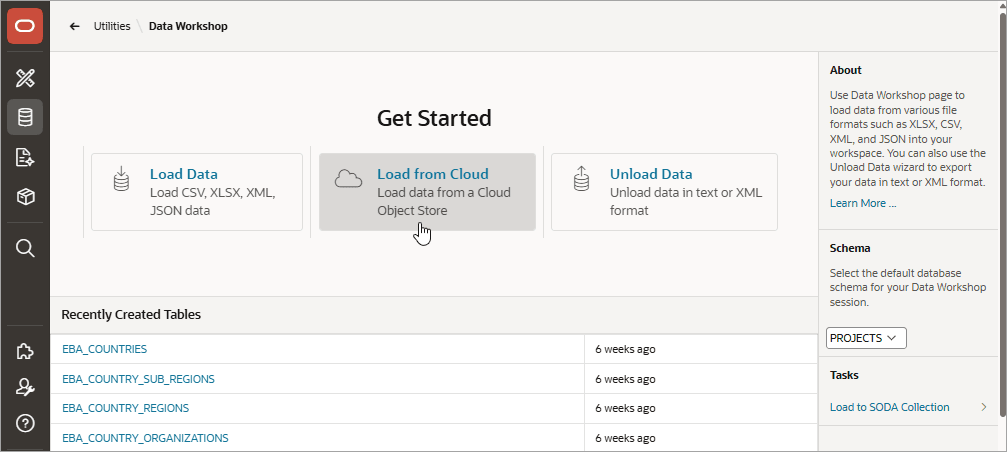Open the EBA_COUNTRY_ORGANIZATIONS table
Image resolution: width=1007 pixels, height=452 pixels.
tap(145, 438)
